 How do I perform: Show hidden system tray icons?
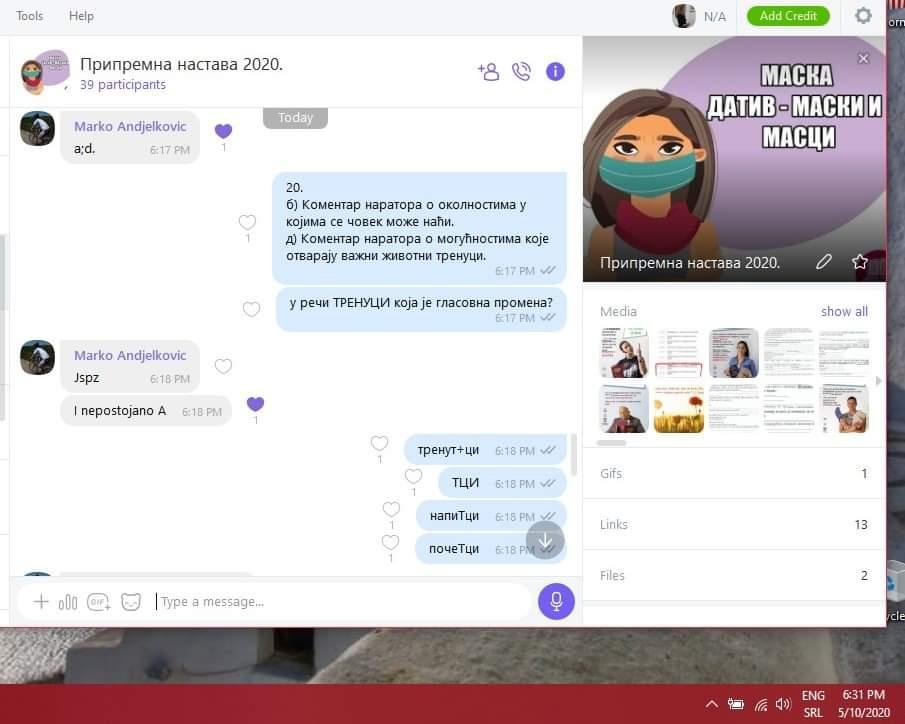click(711, 703)
